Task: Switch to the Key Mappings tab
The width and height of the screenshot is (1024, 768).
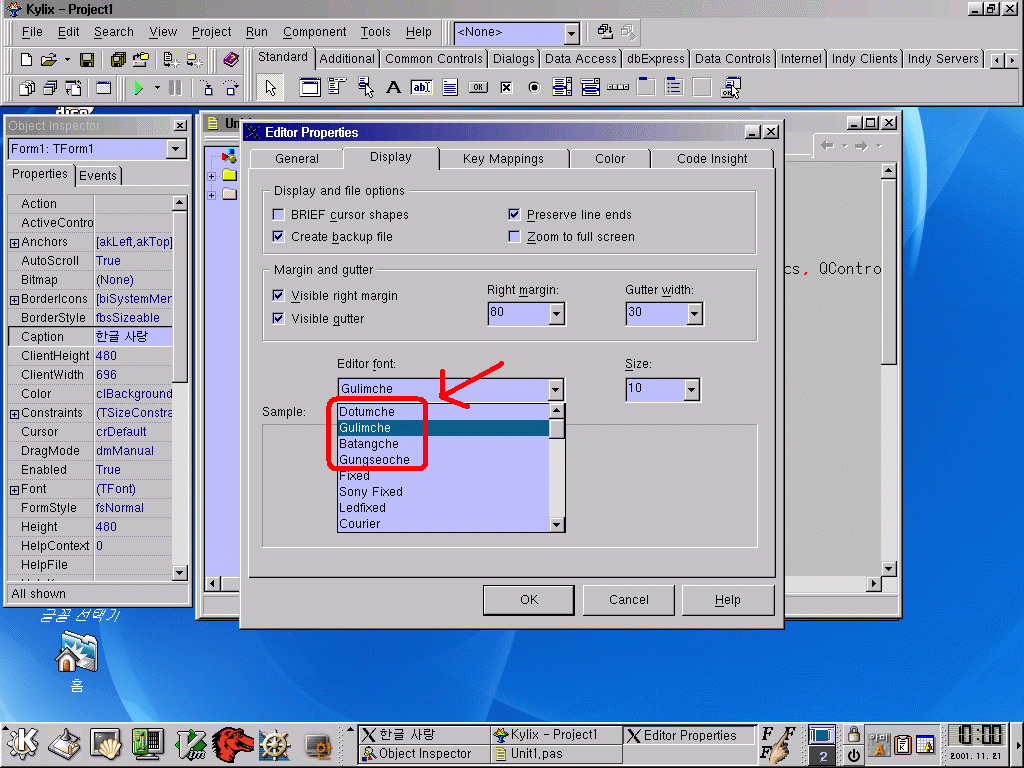Action: pyautogui.click(x=503, y=159)
